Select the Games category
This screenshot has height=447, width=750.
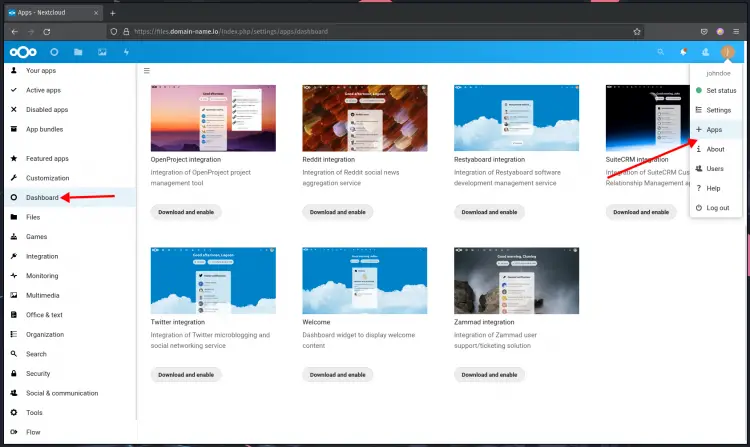tap(70, 237)
